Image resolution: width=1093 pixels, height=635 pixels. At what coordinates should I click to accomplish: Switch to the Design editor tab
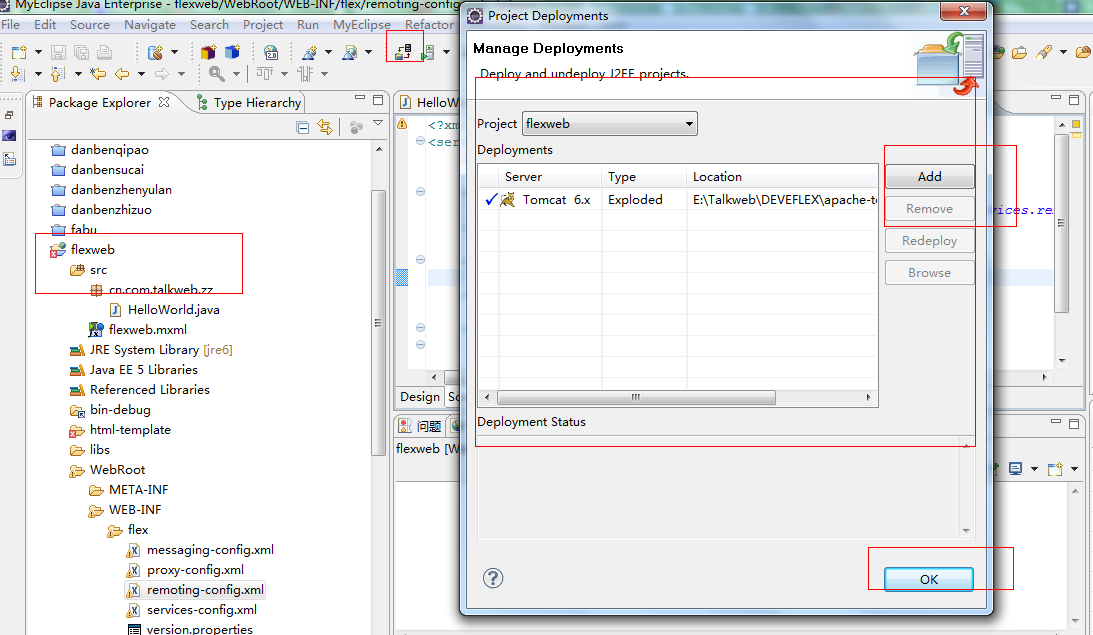click(420, 397)
